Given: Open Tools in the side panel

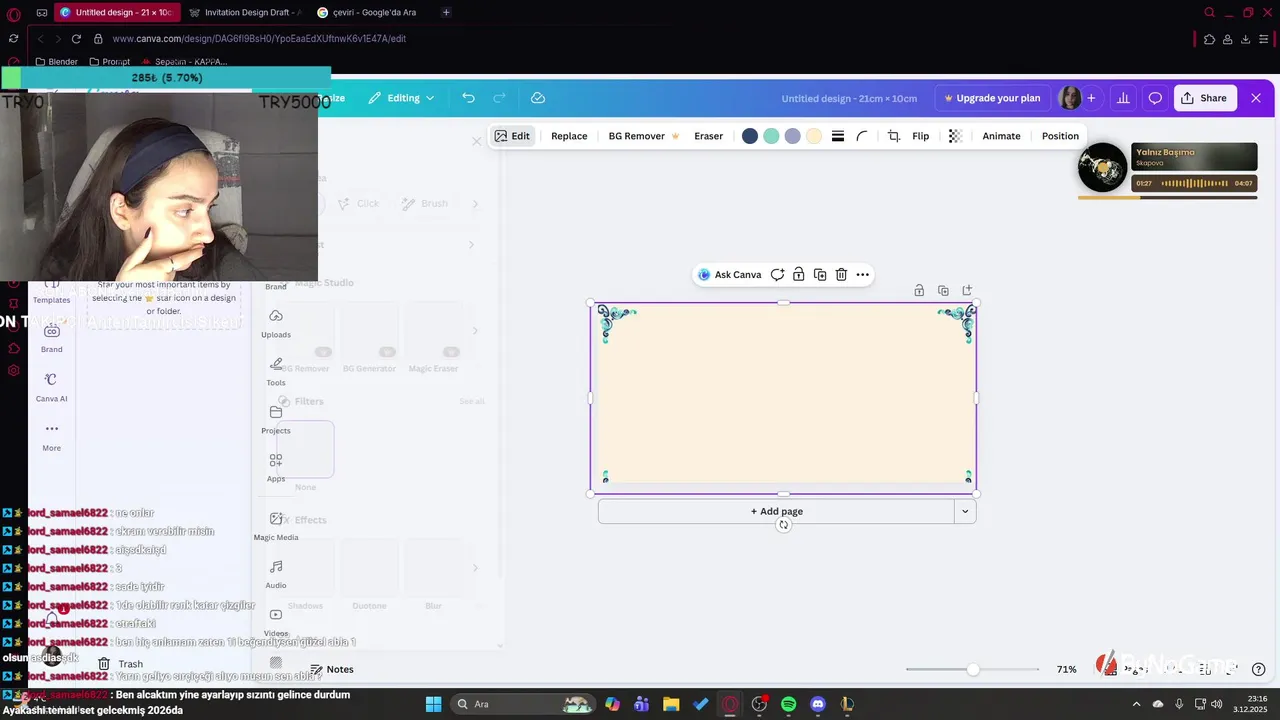Looking at the screenshot, I should [x=276, y=371].
